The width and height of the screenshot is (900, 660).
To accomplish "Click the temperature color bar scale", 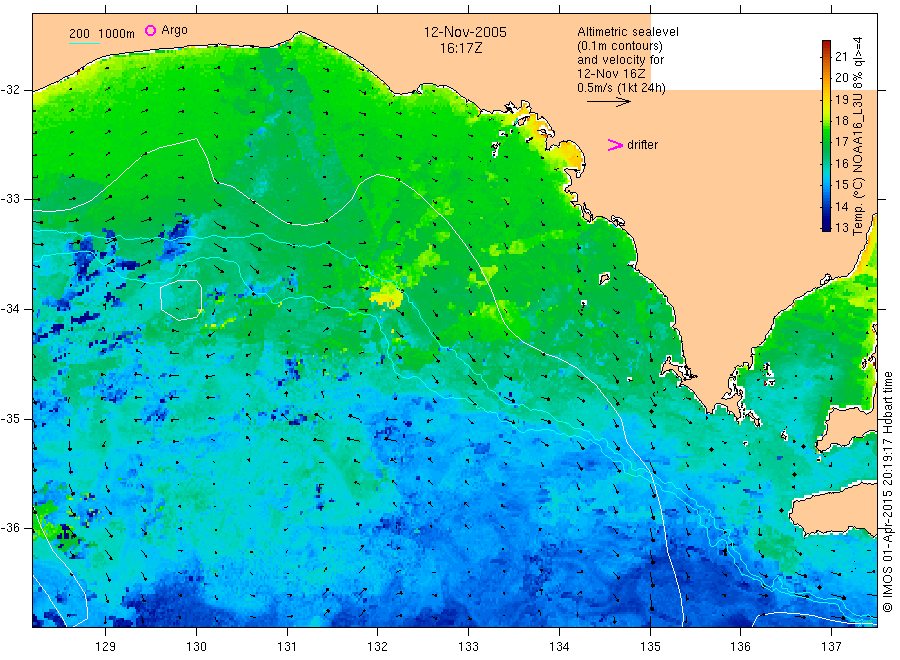I will pyautogui.click(x=826, y=135).
